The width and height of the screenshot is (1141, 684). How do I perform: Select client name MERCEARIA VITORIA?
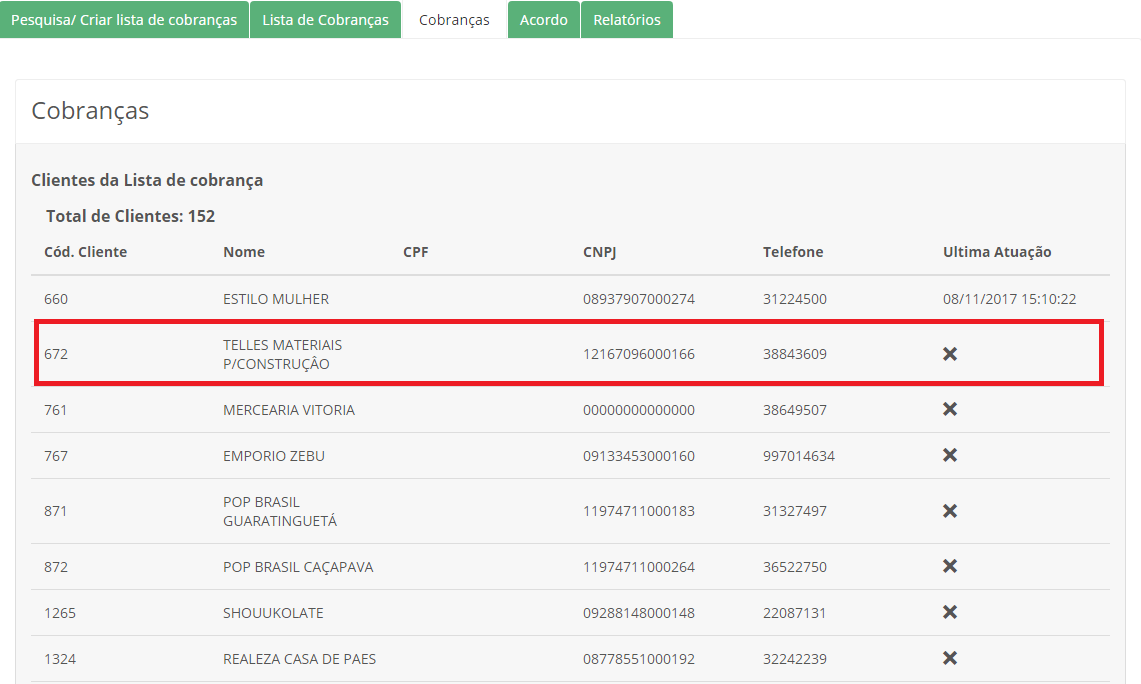289,410
